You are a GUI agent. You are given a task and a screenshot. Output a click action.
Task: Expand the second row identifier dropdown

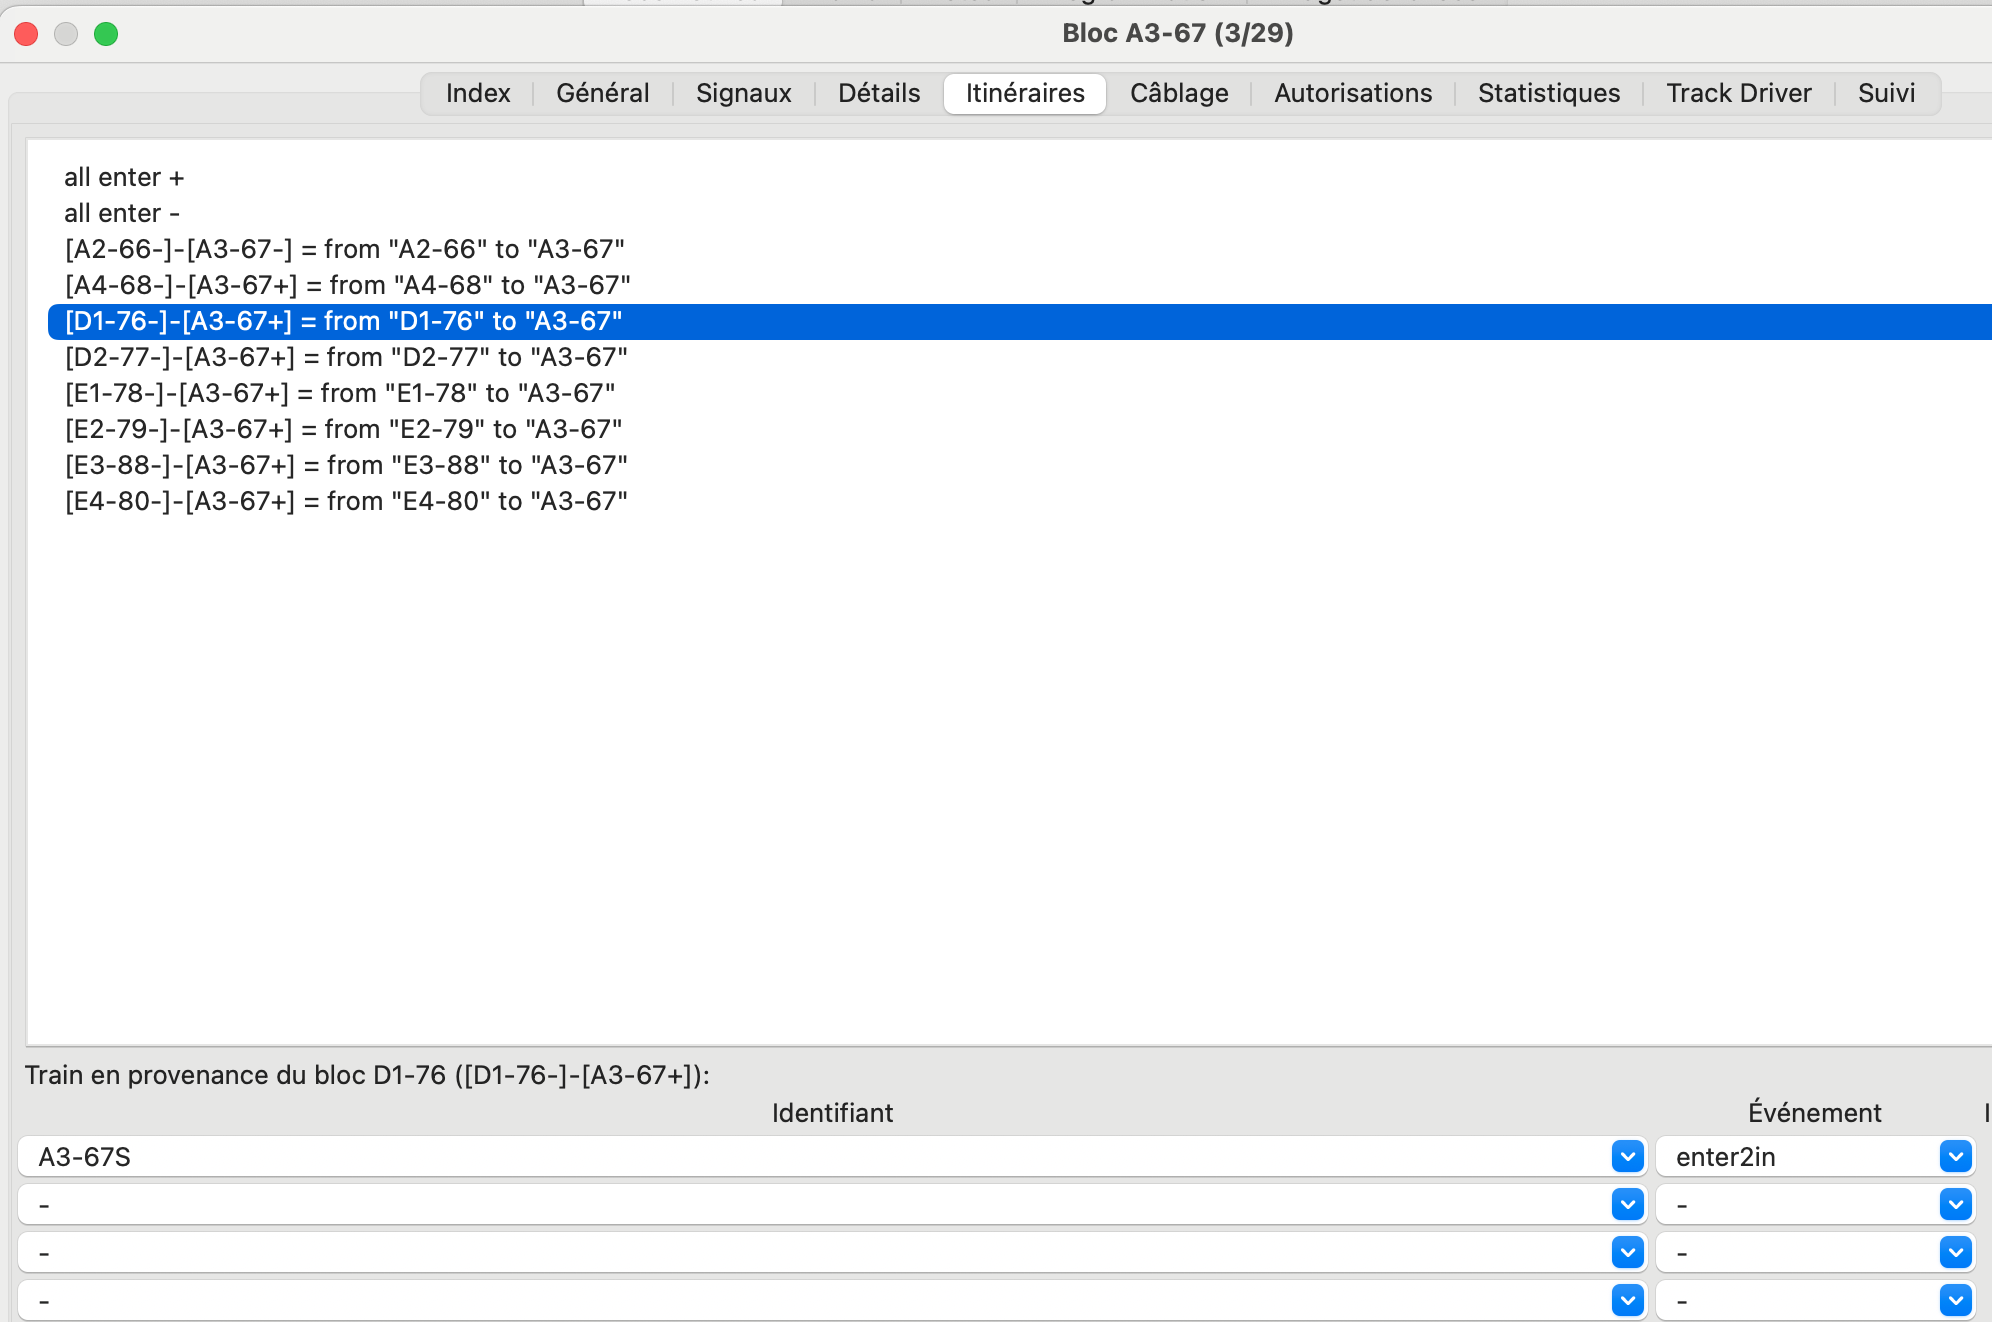click(x=1628, y=1205)
